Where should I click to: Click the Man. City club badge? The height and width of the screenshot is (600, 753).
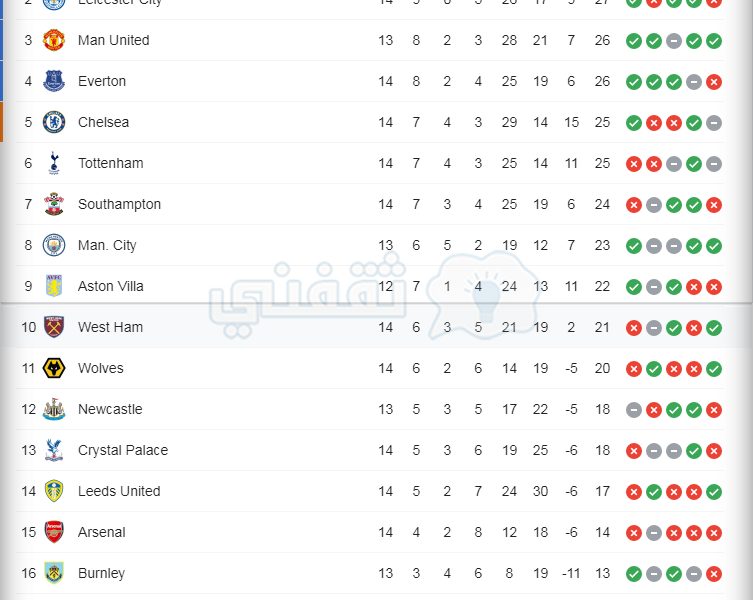tap(54, 245)
